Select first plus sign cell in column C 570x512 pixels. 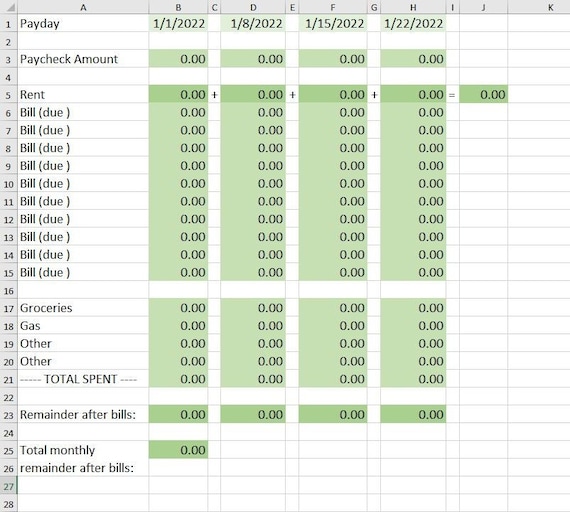pyautogui.click(x=214, y=95)
